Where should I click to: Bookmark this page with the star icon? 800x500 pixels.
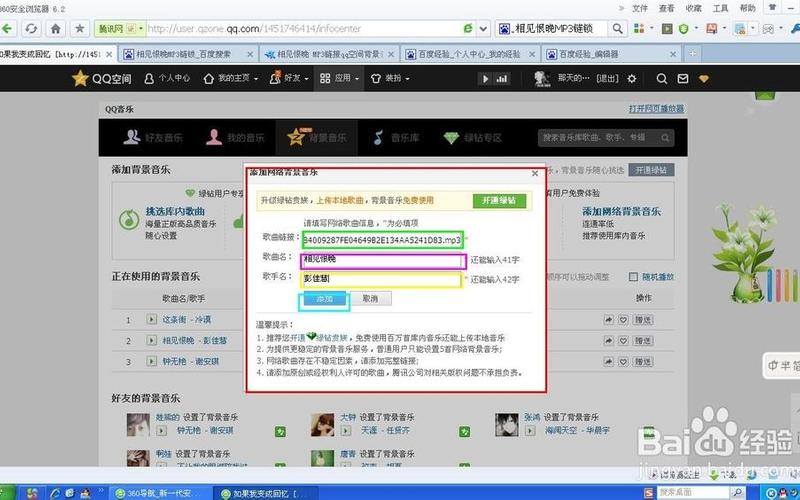[80, 29]
